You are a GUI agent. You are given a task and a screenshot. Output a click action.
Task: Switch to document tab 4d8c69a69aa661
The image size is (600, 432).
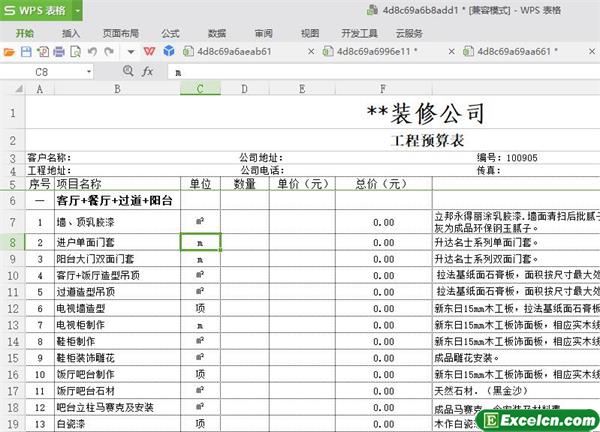point(517,51)
